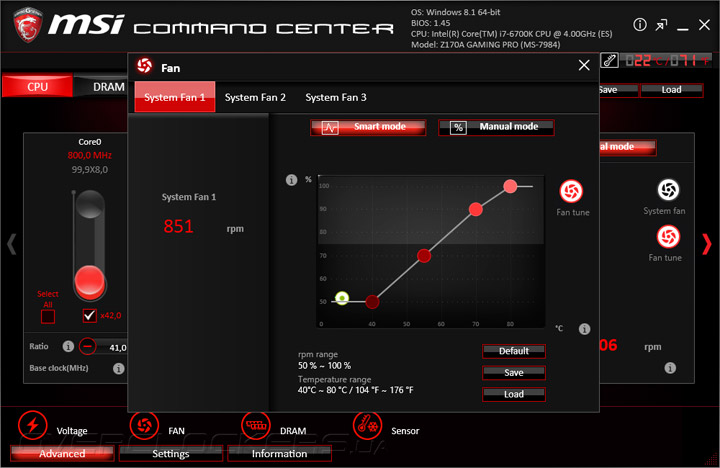This screenshot has width=720, height=468.
Task: Click Load button in background top bar
Action: (671, 90)
